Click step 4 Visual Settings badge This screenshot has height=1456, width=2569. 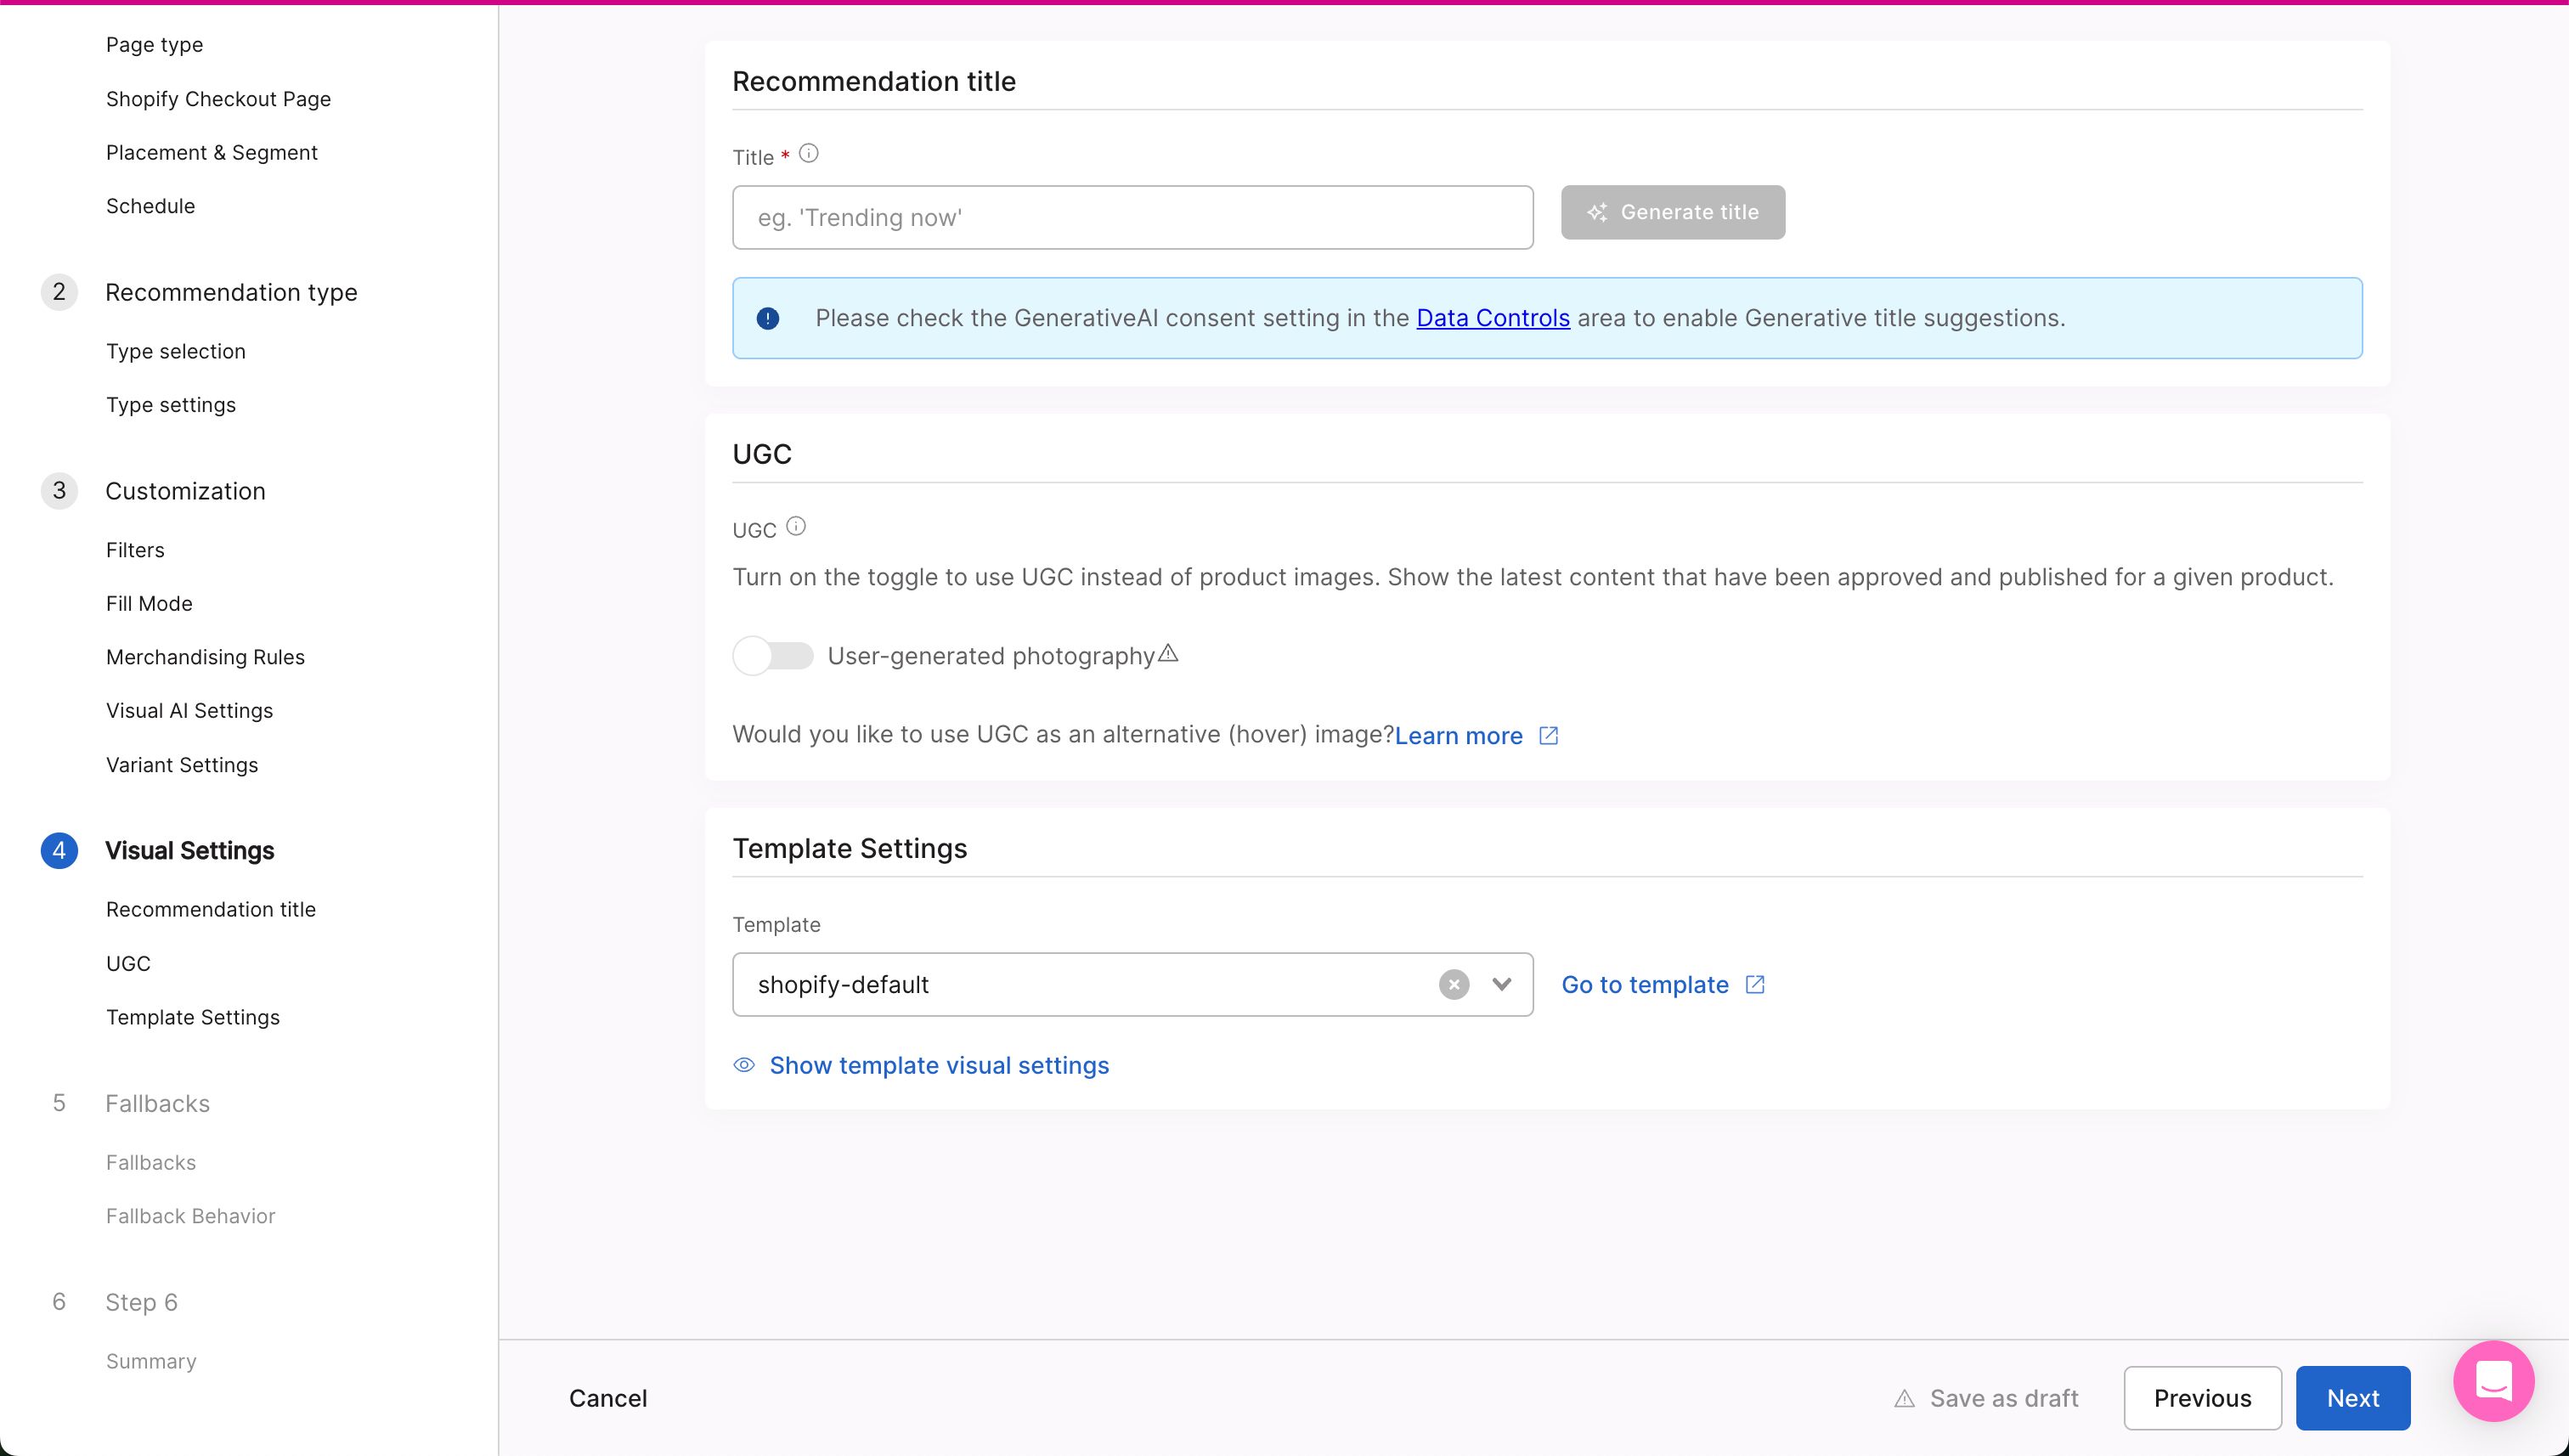pyautogui.click(x=59, y=850)
